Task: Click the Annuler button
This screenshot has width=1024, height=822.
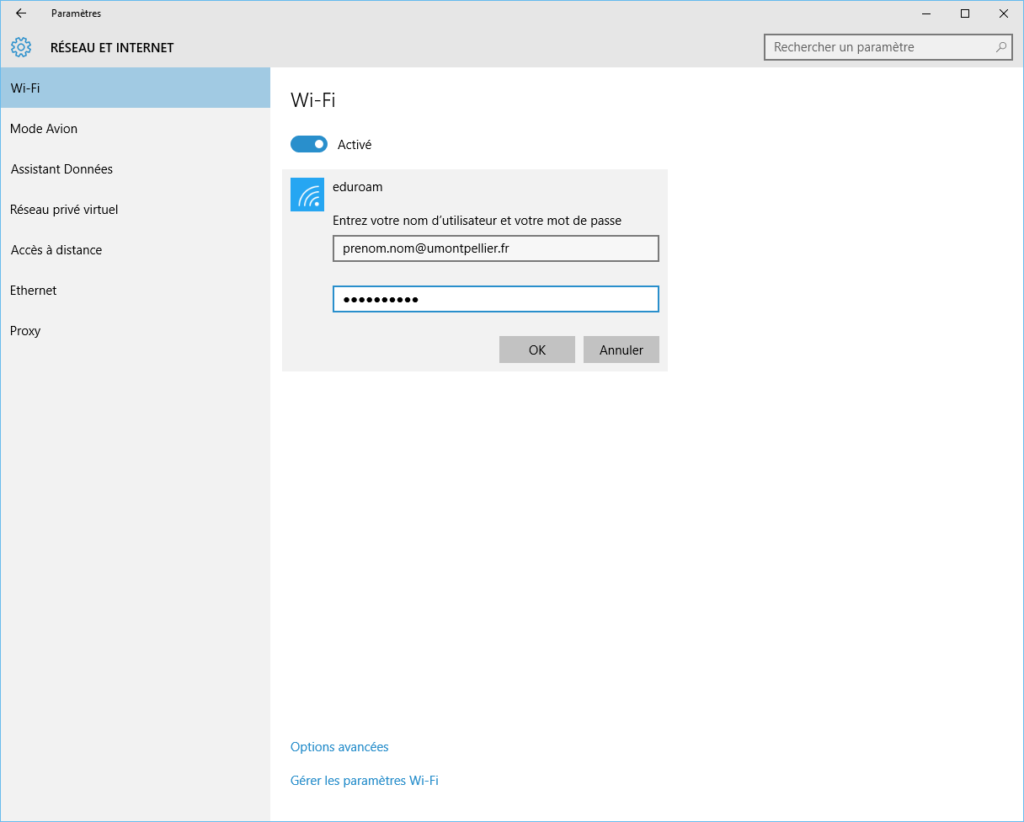Action: coord(621,350)
